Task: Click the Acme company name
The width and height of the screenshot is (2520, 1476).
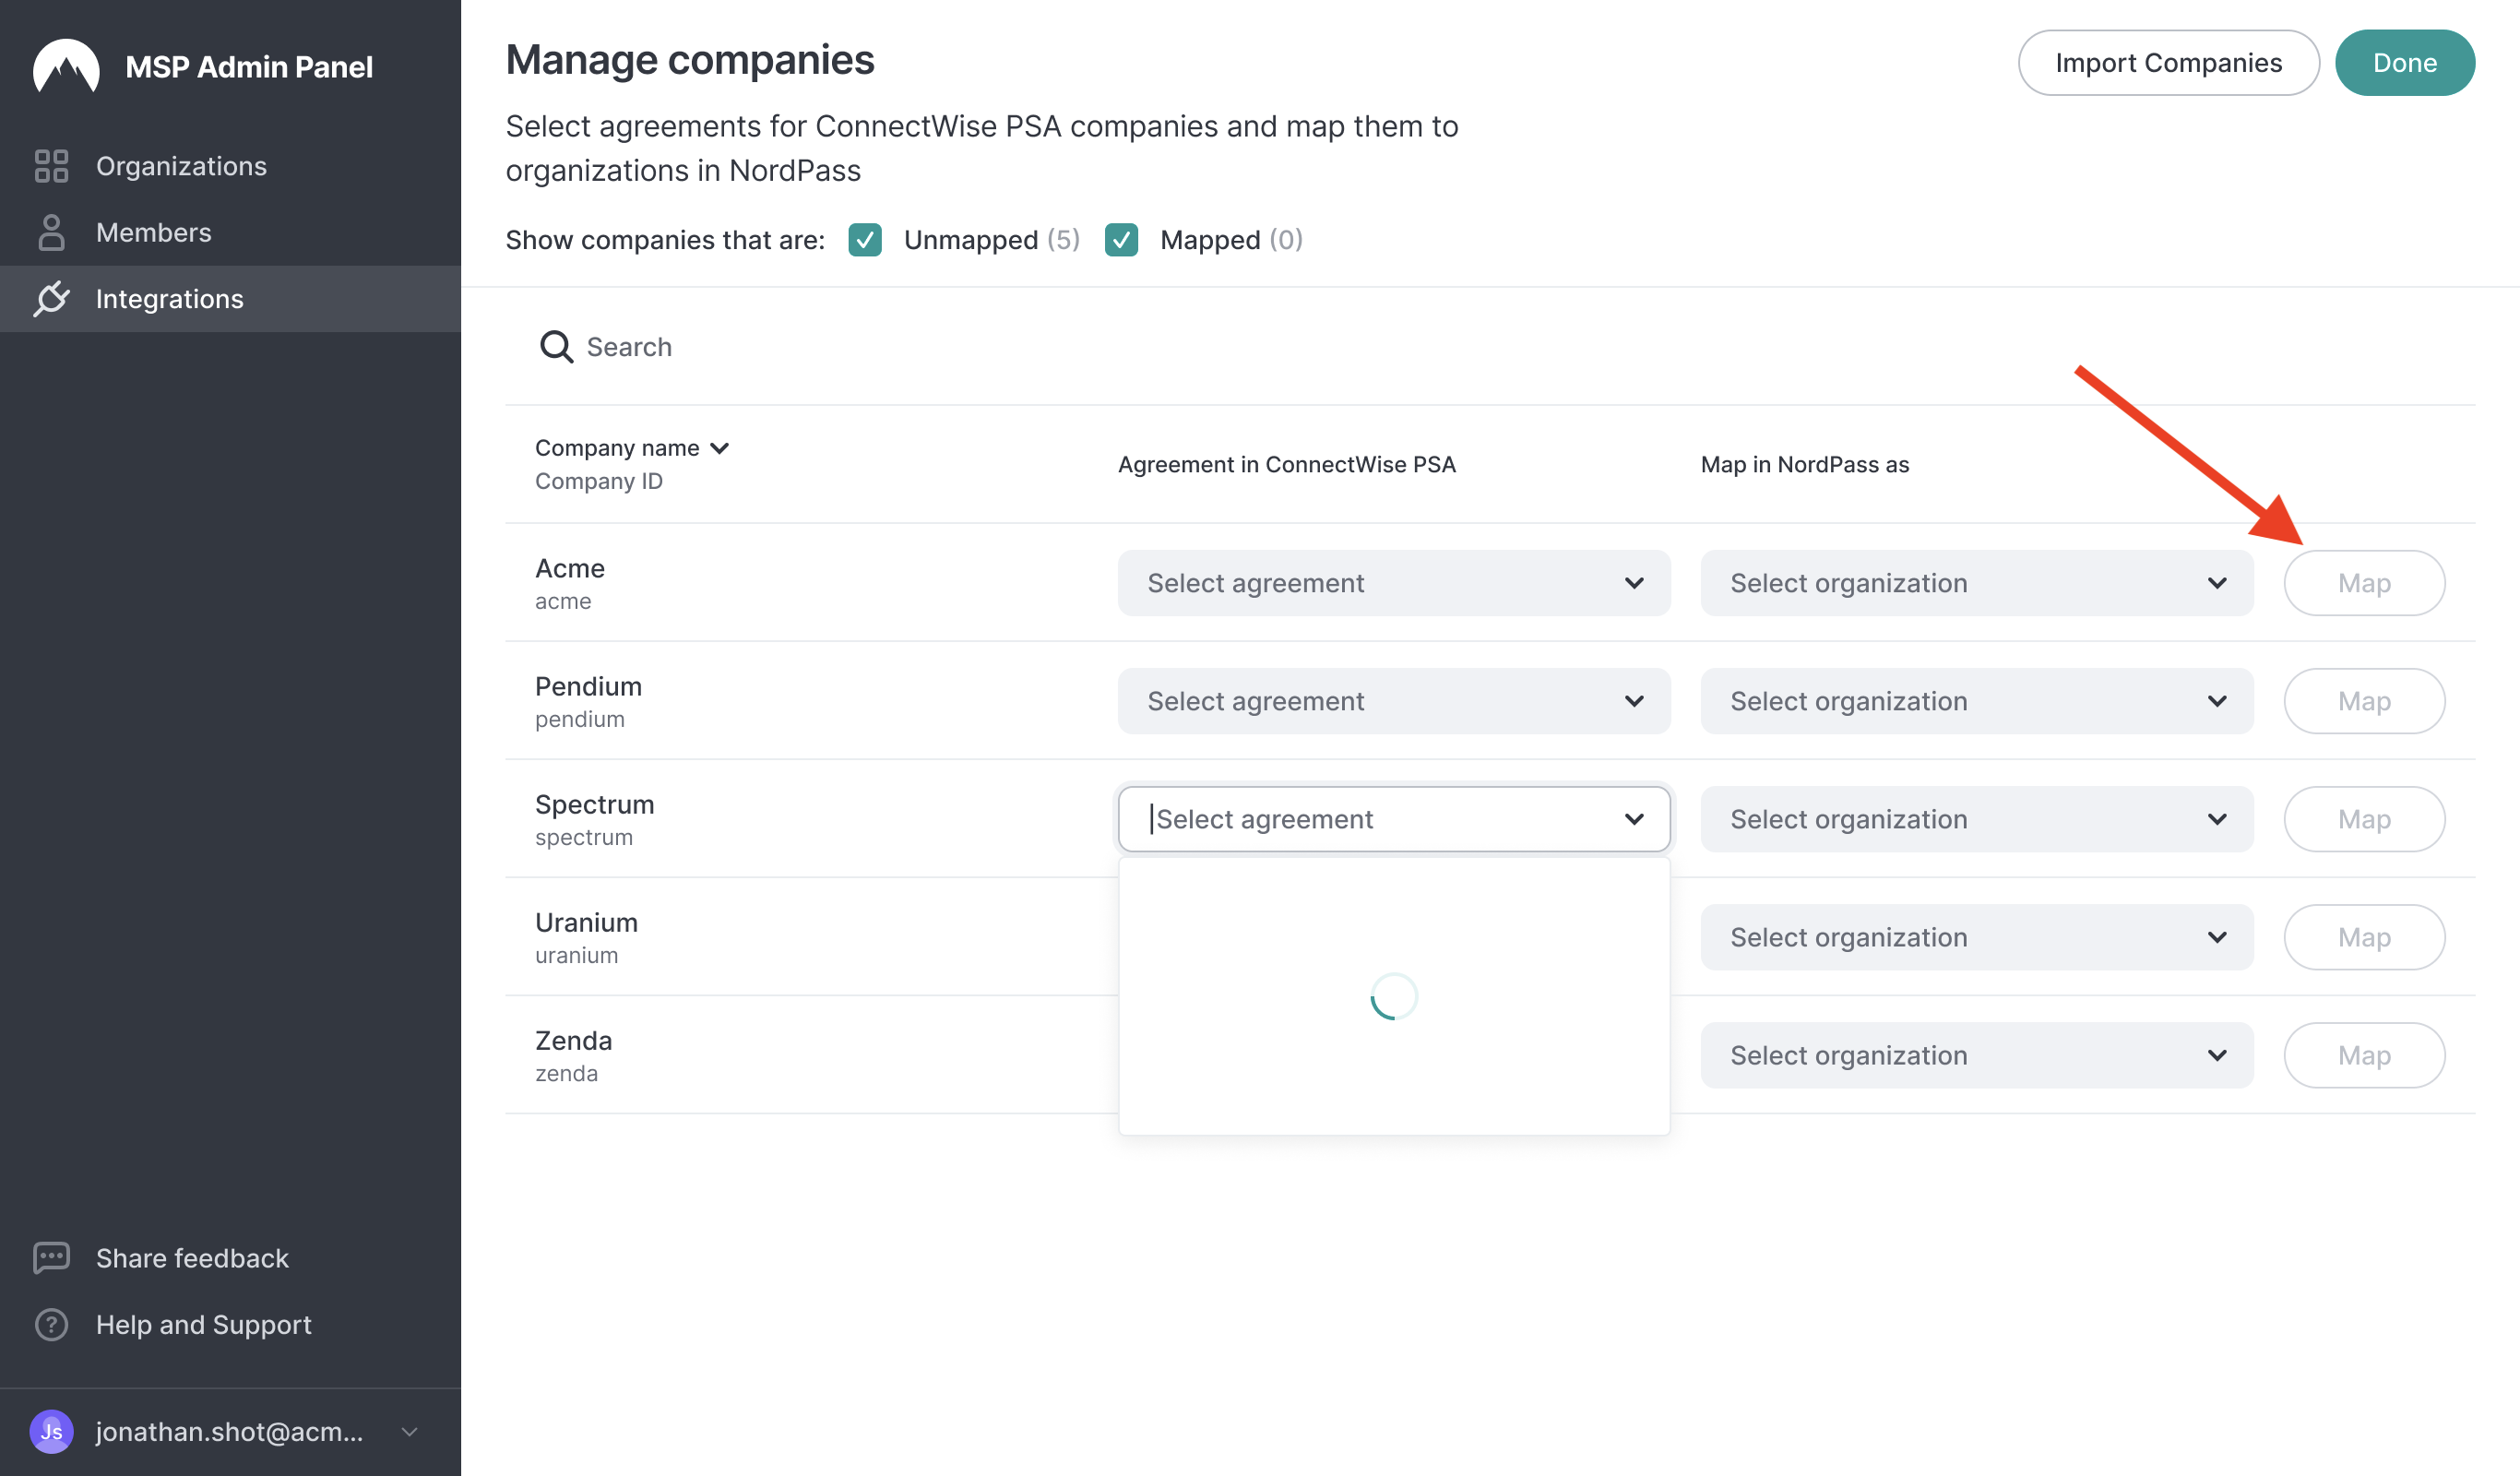Action: pos(570,568)
